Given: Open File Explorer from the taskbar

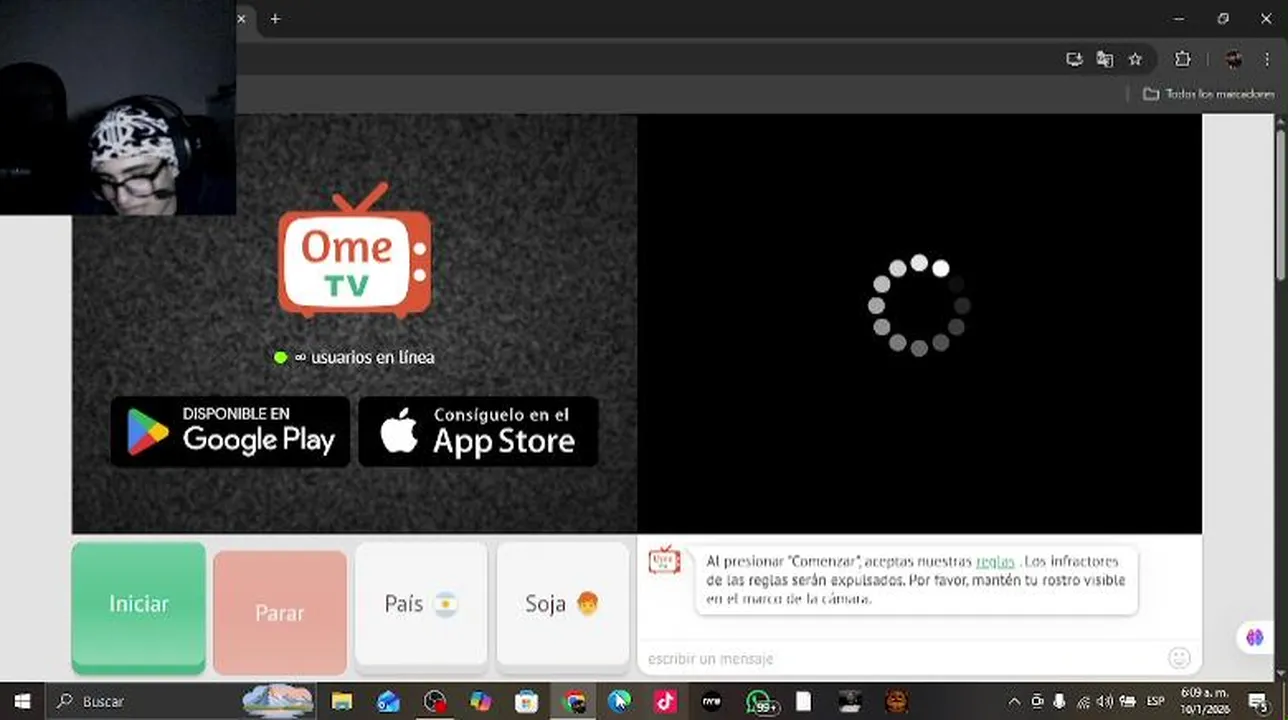Looking at the screenshot, I should click(x=341, y=701).
